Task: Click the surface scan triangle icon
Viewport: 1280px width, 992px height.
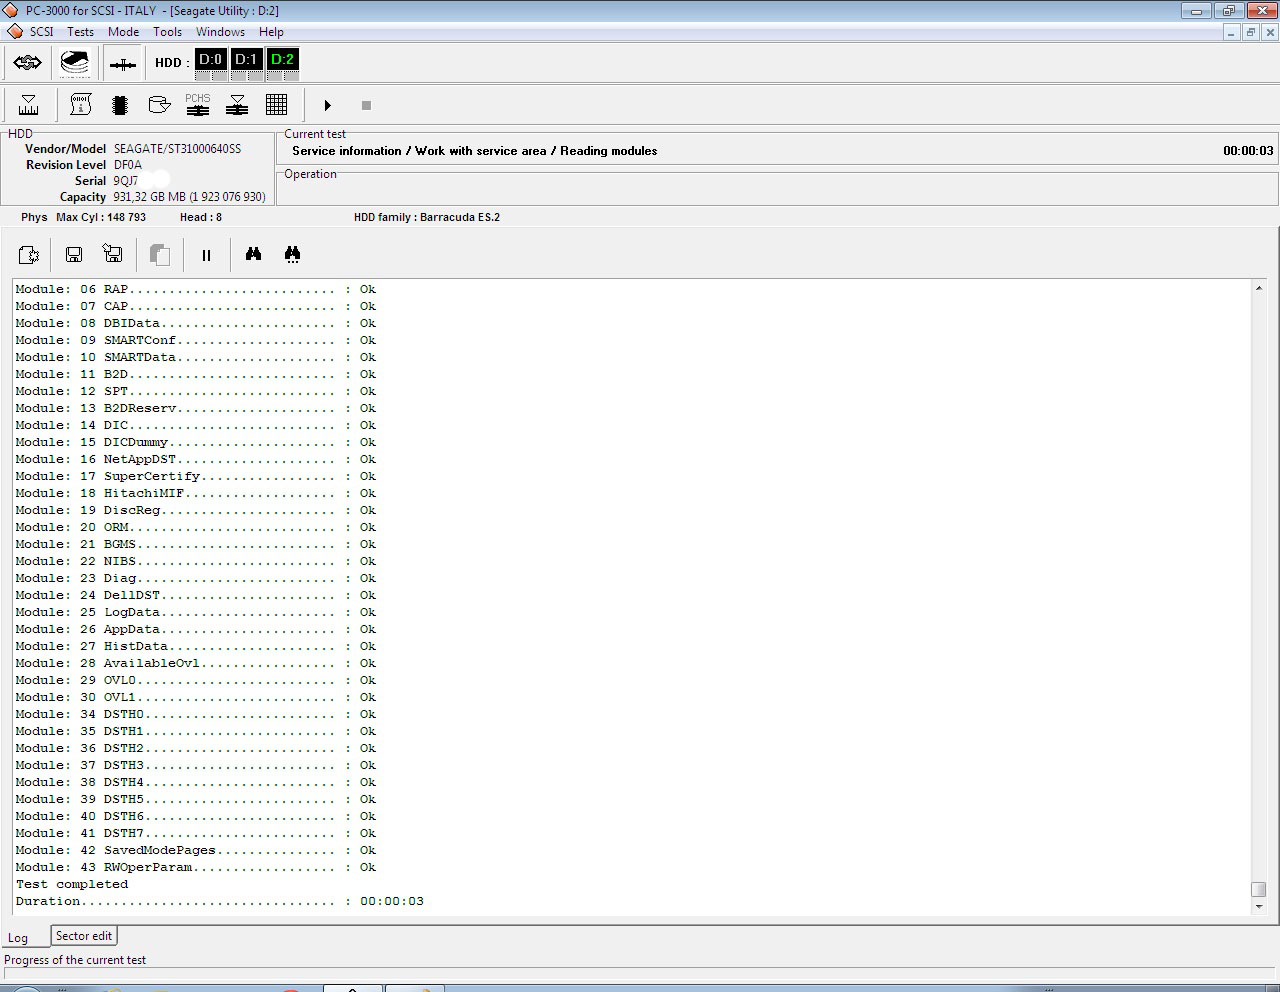Action: point(237,105)
